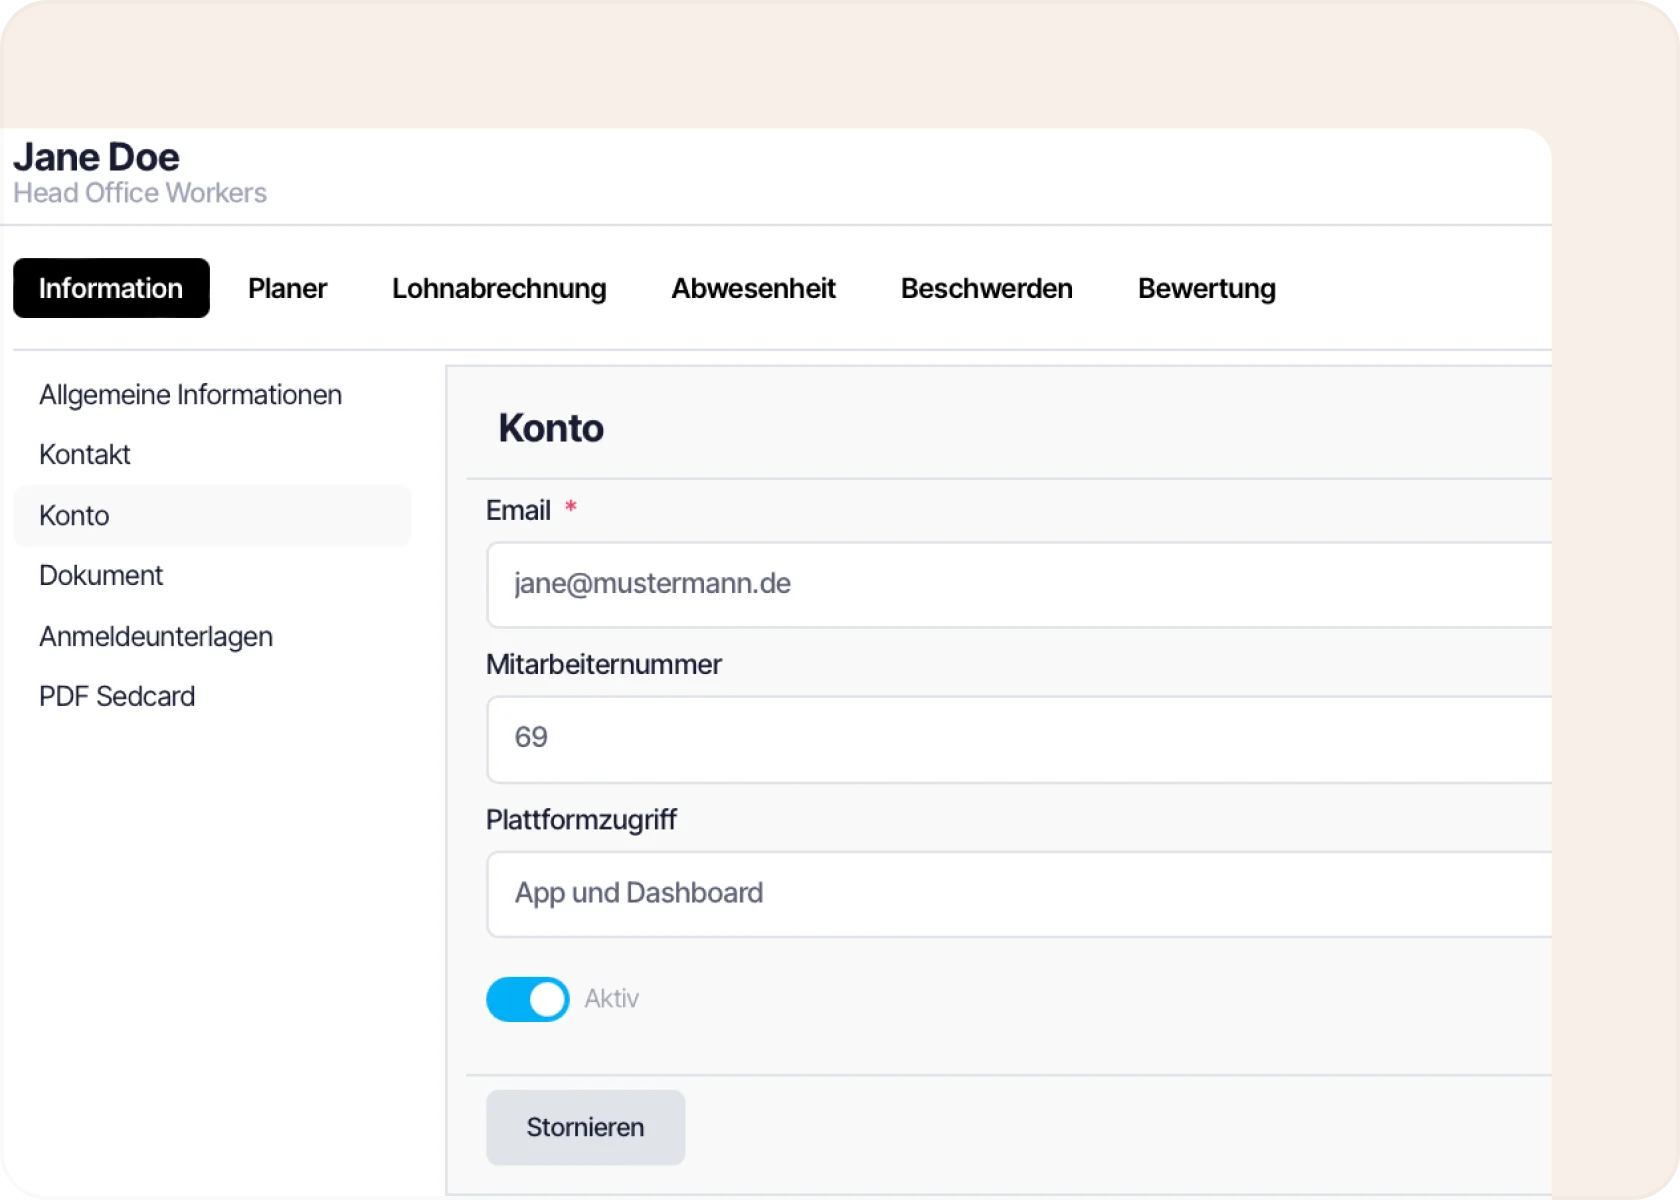Image resolution: width=1680 pixels, height=1200 pixels.
Task: Select the Beschwerden tab
Action: (986, 288)
